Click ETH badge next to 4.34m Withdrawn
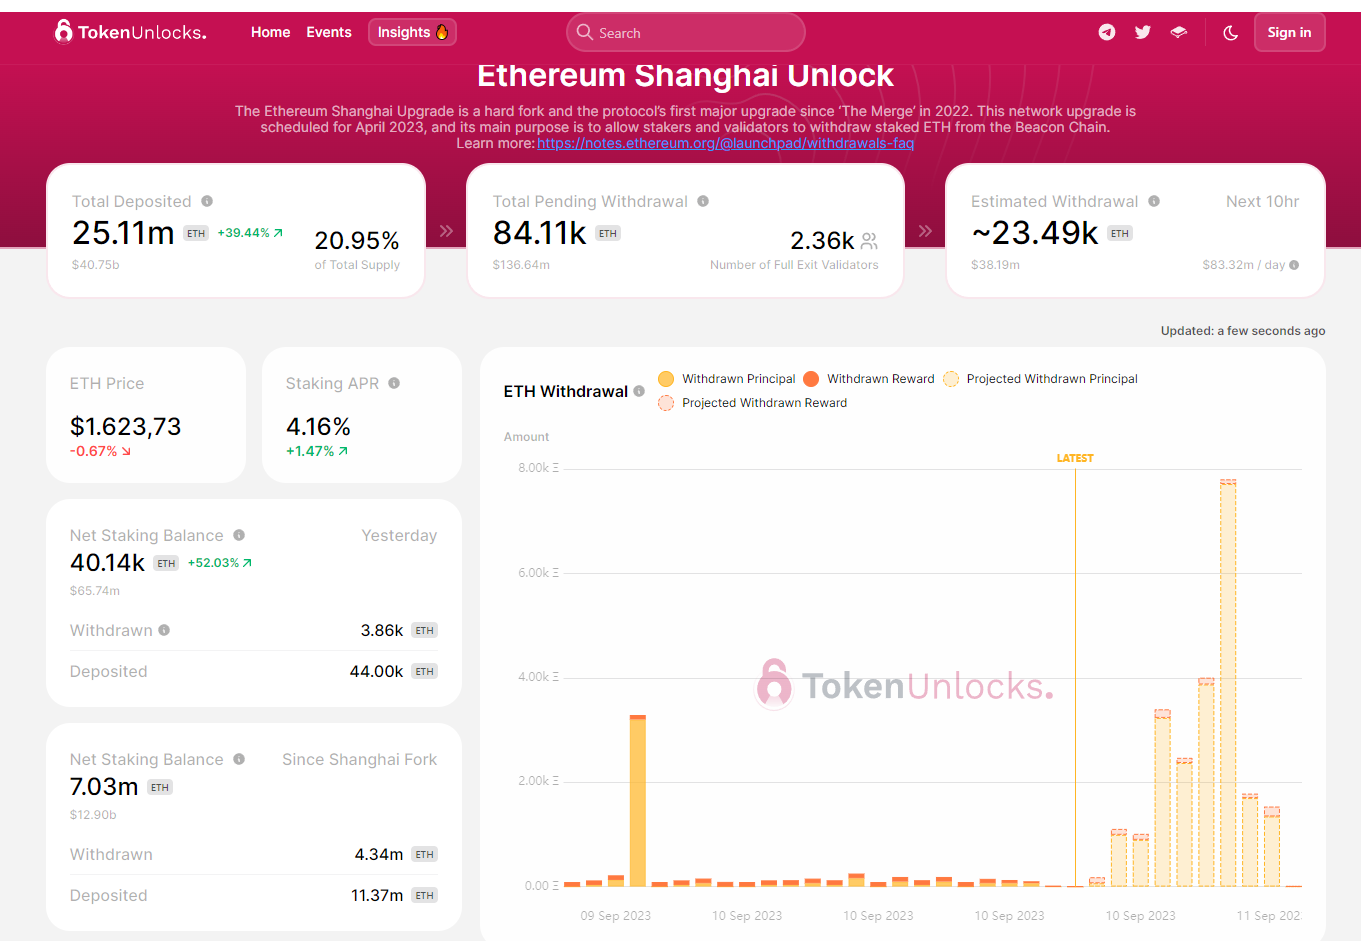Screen dimensions: 1361x941 425,854
